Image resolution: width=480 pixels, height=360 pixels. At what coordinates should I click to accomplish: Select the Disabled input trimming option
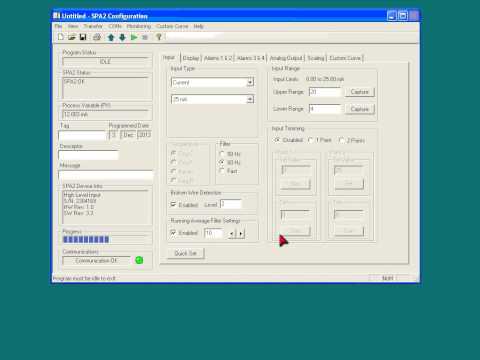click(277, 140)
